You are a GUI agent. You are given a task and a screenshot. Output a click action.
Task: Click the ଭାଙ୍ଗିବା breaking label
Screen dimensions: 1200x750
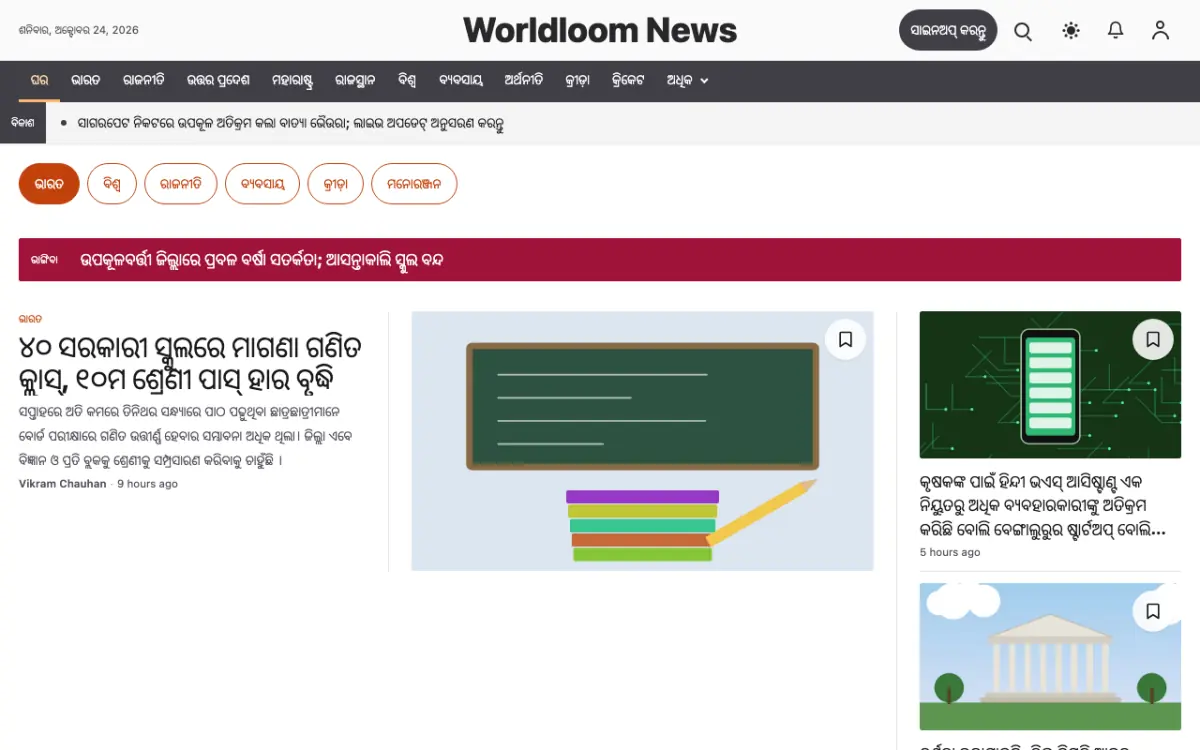pyautogui.click(x=44, y=260)
